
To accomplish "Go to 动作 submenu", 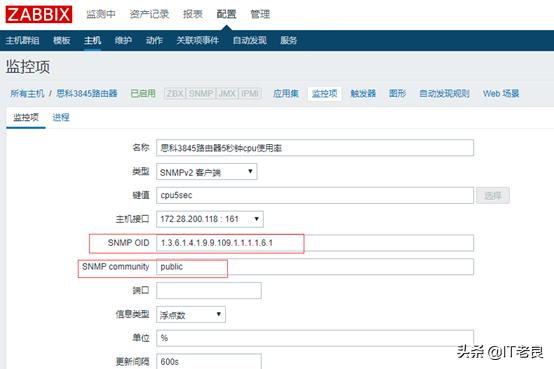I will click(x=154, y=40).
